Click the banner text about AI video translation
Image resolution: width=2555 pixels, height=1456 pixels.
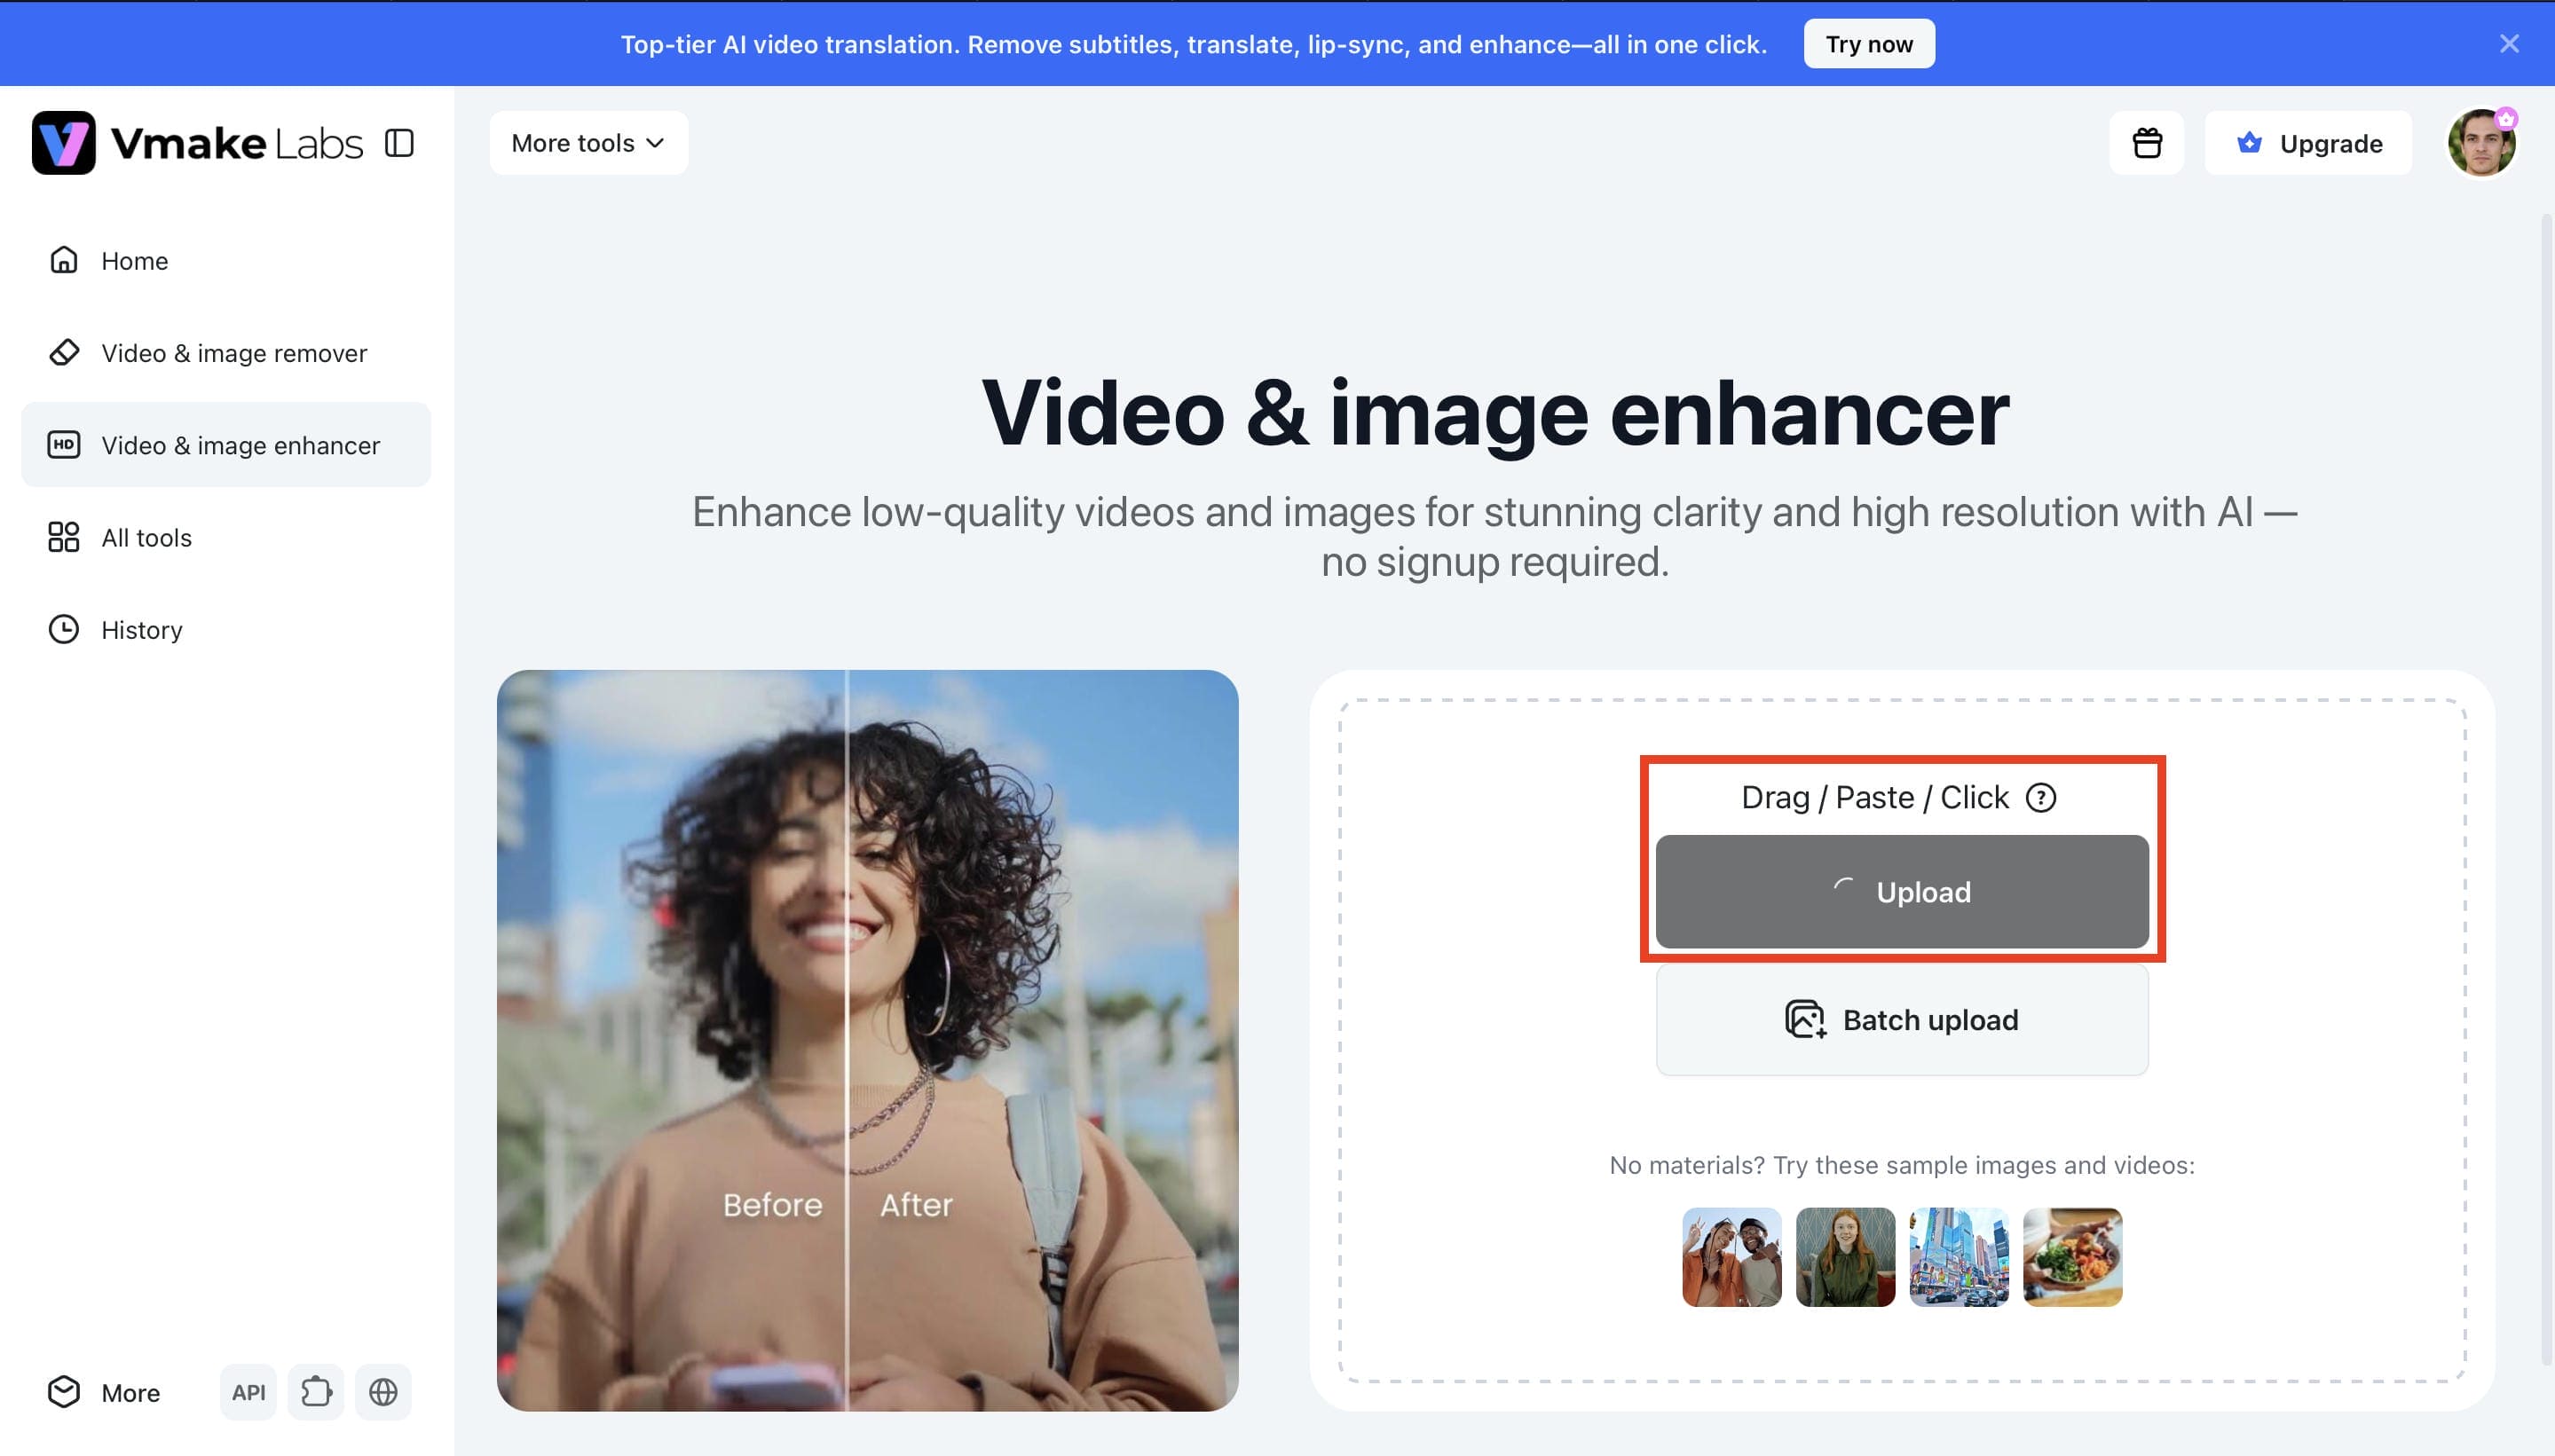click(x=1194, y=44)
